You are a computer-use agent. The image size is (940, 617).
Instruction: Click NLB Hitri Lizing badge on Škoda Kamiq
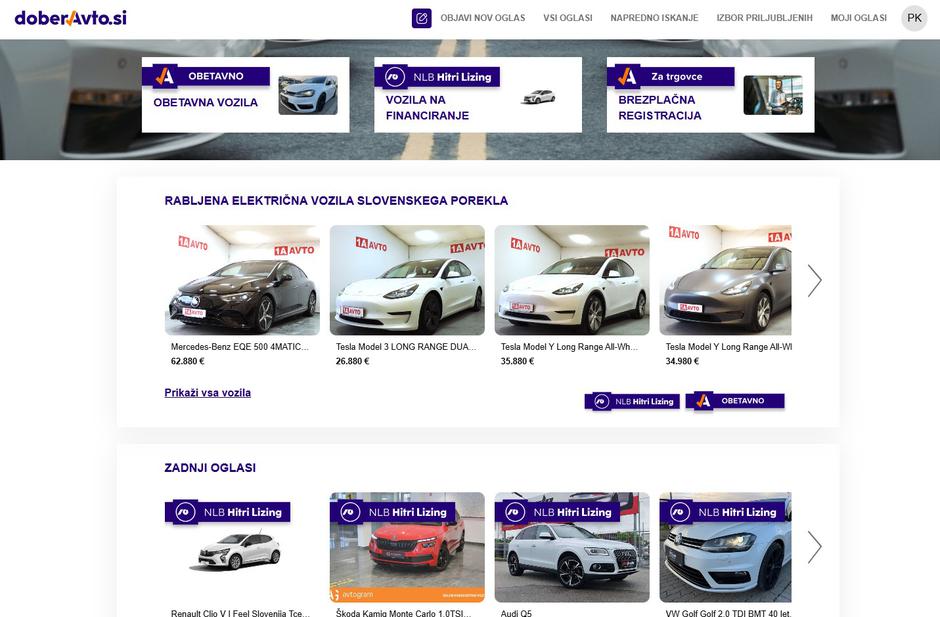pyautogui.click(x=394, y=512)
